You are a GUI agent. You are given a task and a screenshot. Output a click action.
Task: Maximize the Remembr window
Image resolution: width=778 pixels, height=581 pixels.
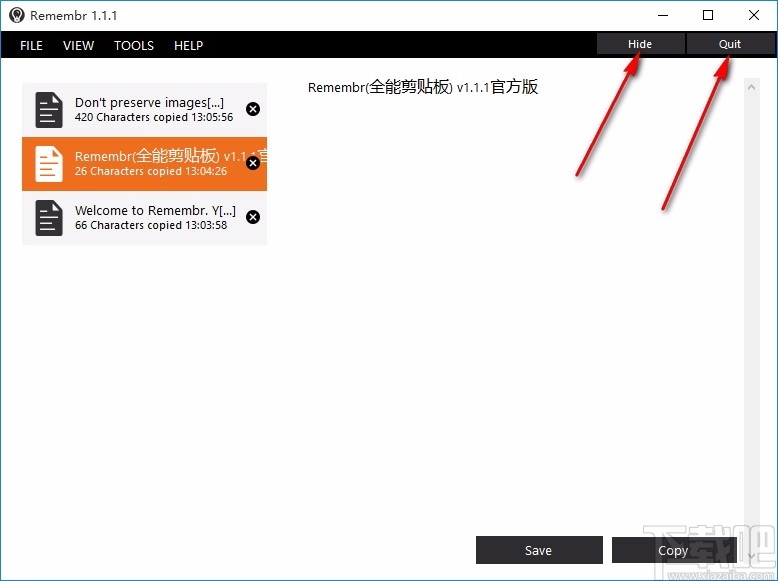tap(708, 15)
